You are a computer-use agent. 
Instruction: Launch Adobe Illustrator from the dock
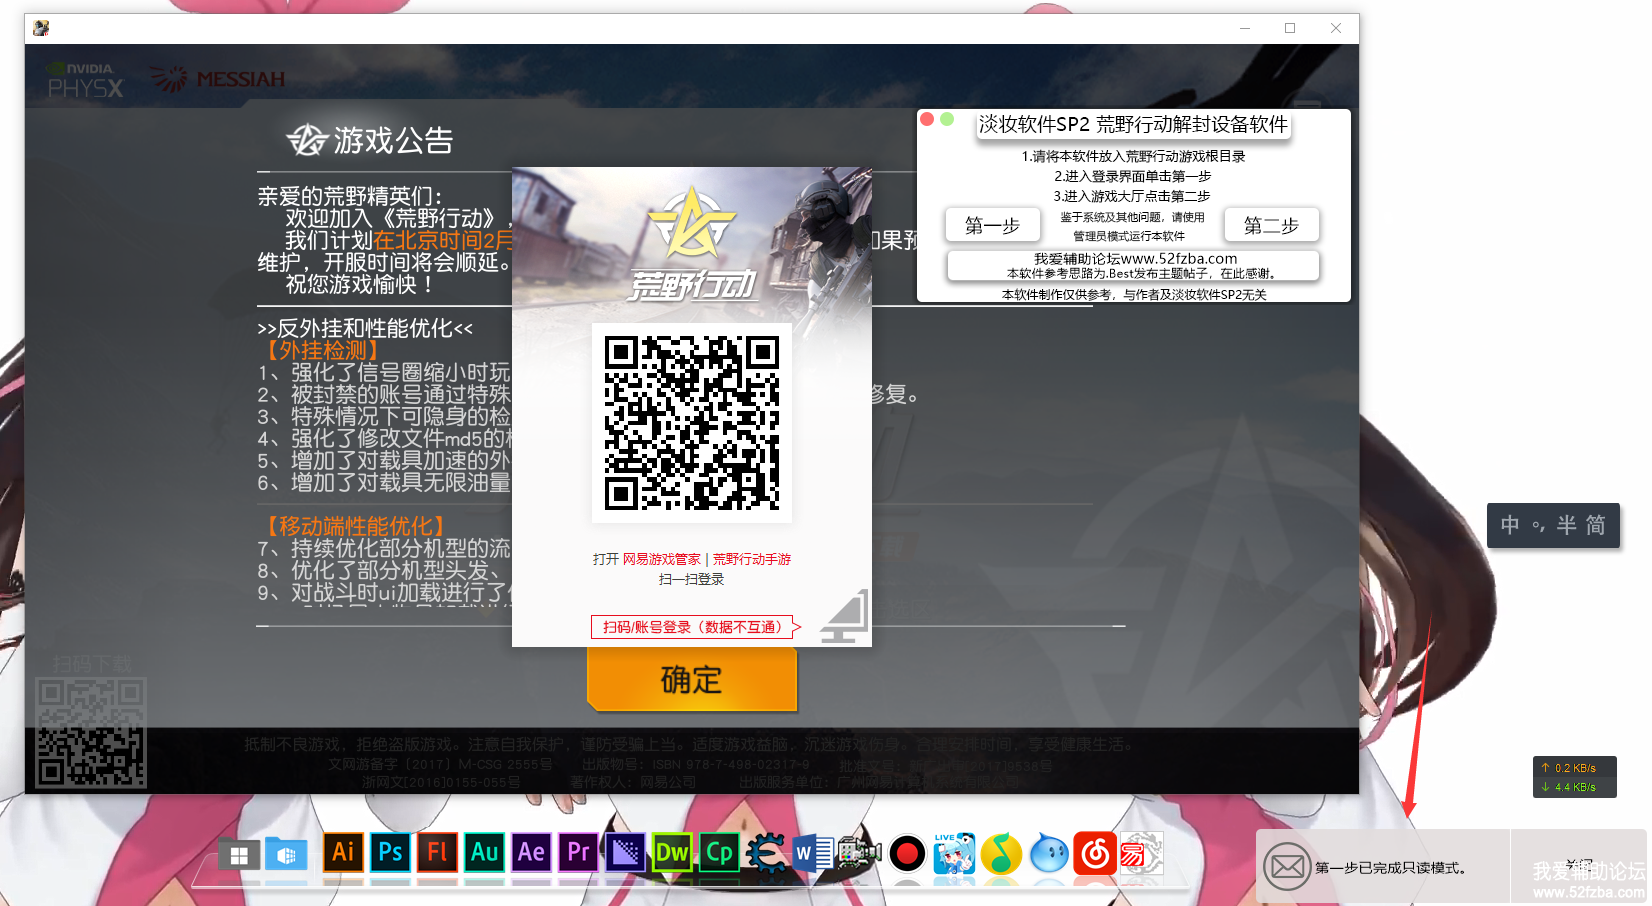pos(343,852)
